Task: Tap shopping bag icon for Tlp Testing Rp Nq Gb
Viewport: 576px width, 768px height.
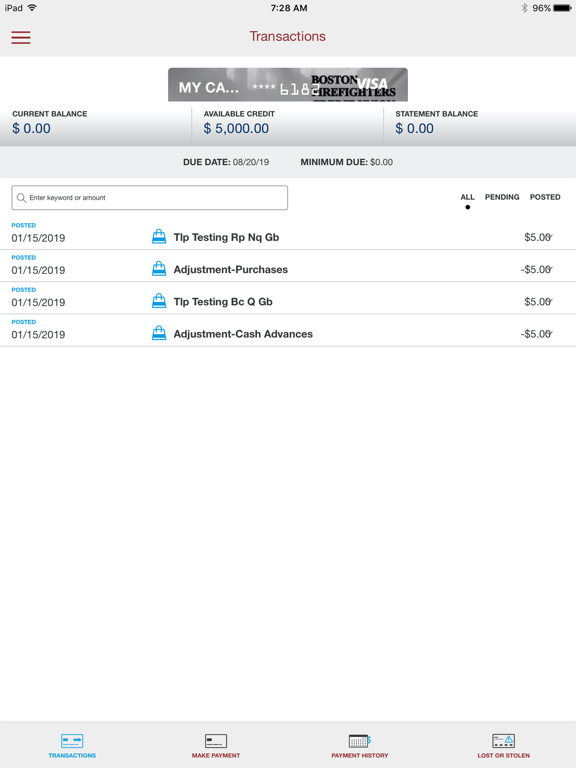Action: point(159,237)
